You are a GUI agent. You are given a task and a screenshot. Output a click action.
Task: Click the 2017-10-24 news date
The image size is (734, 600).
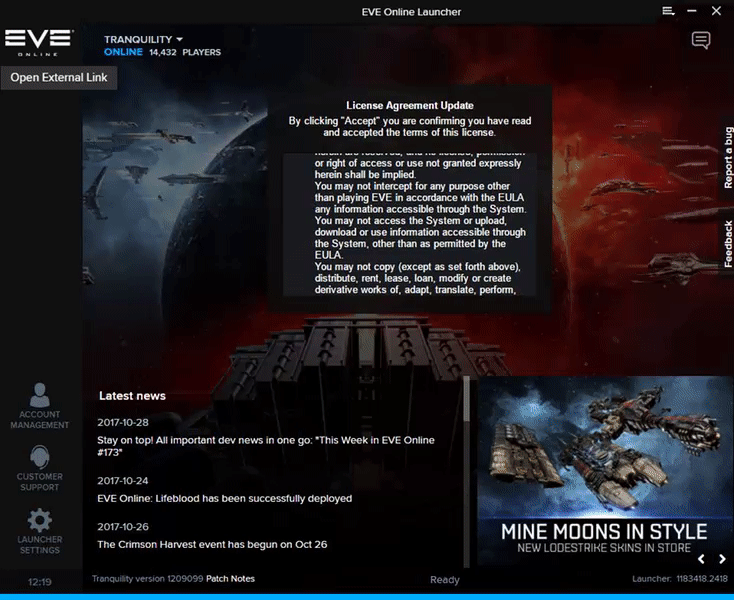pyautogui.click(x=123, y=481)
